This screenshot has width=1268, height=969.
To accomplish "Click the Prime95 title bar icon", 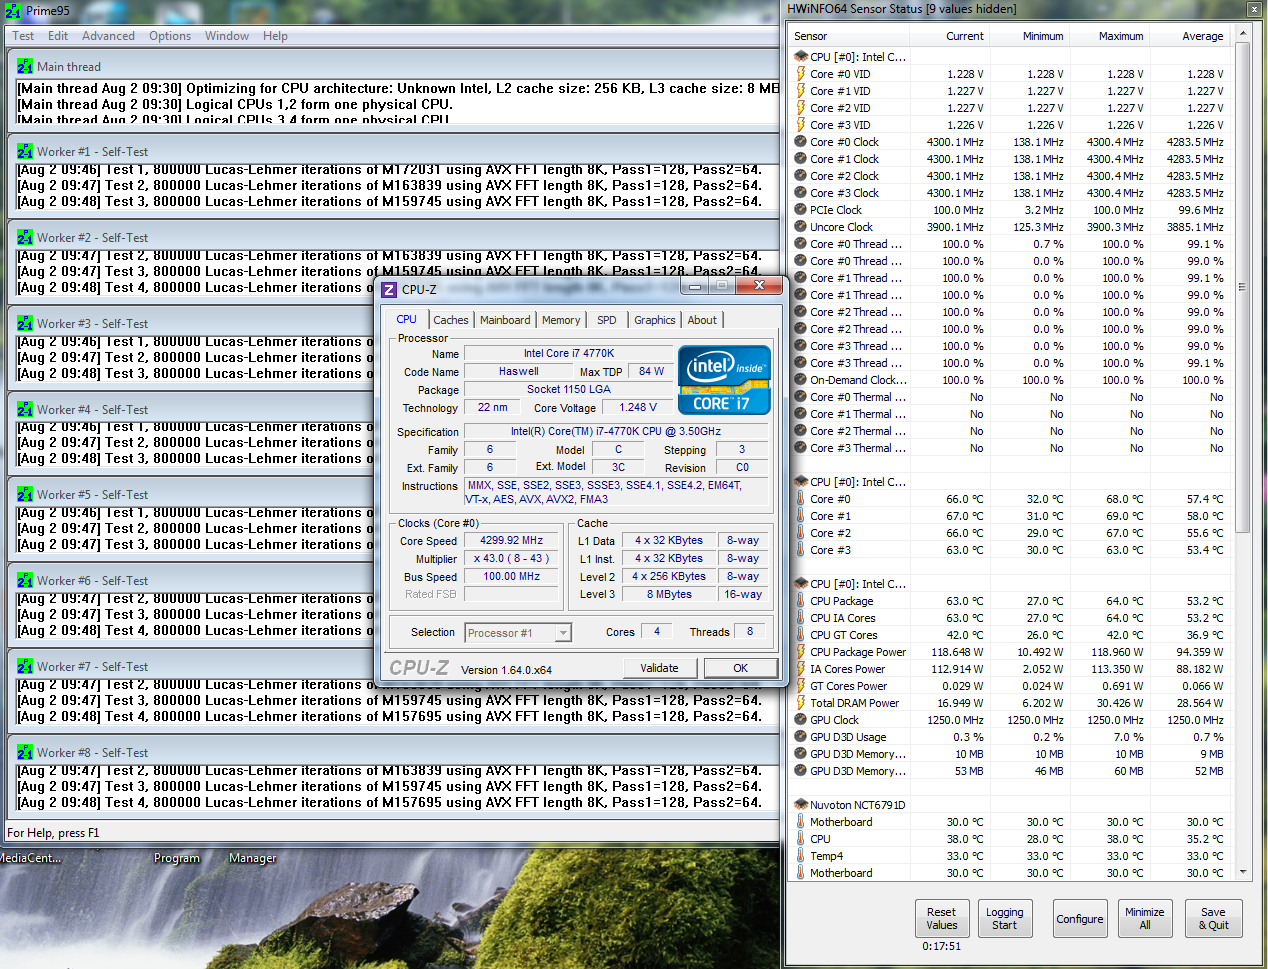I will coord(13,11).
